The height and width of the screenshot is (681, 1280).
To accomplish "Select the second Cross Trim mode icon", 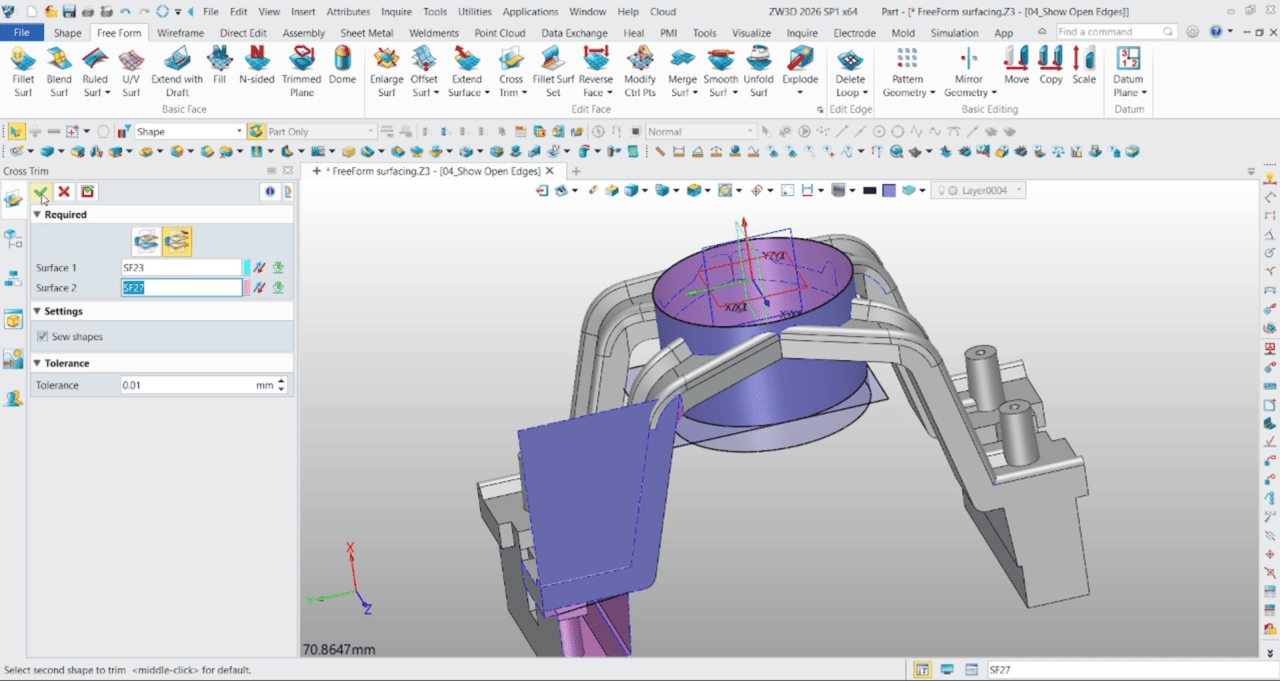I will coord(177,241).
